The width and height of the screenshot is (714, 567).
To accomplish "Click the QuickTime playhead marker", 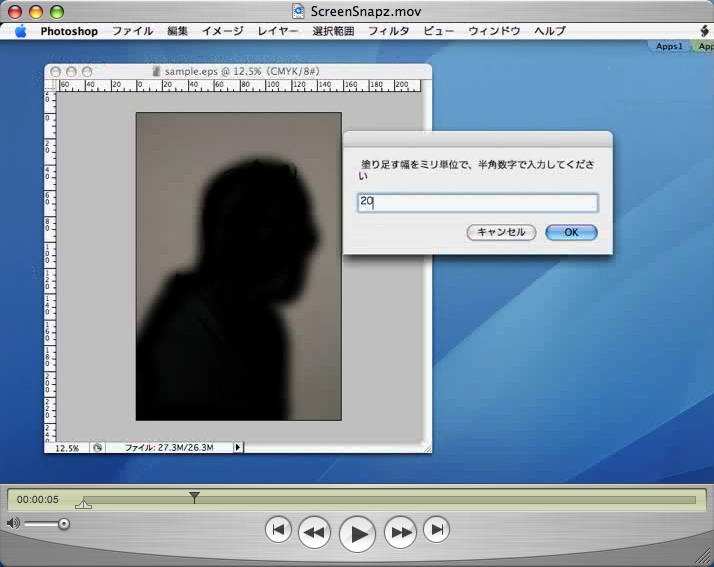I will tap(194, 497).
